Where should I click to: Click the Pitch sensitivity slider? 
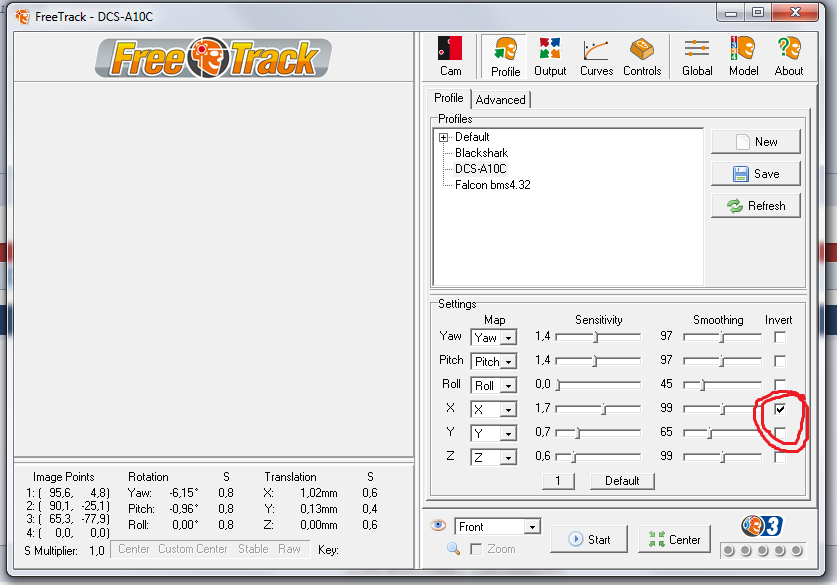598,361
